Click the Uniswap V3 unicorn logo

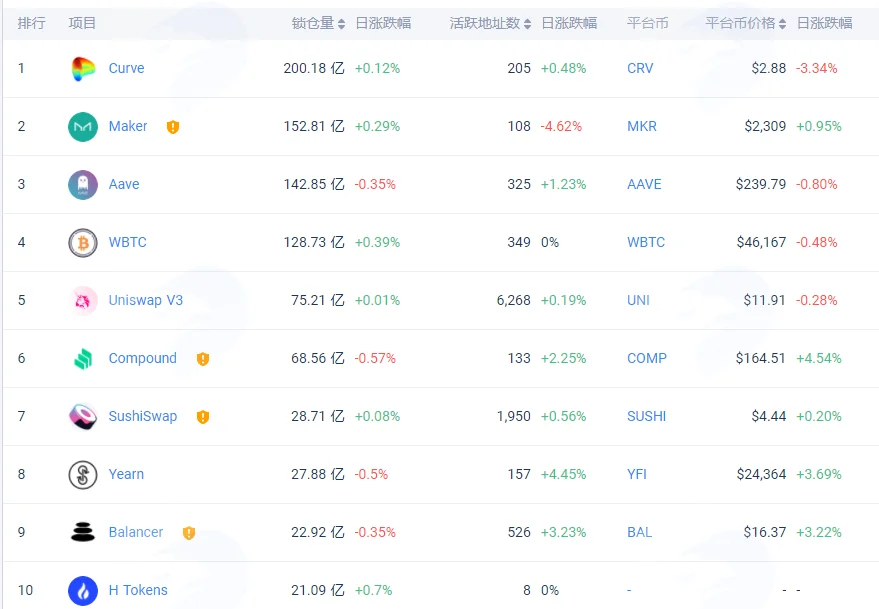pyautogui.click(x=83, y=301)
